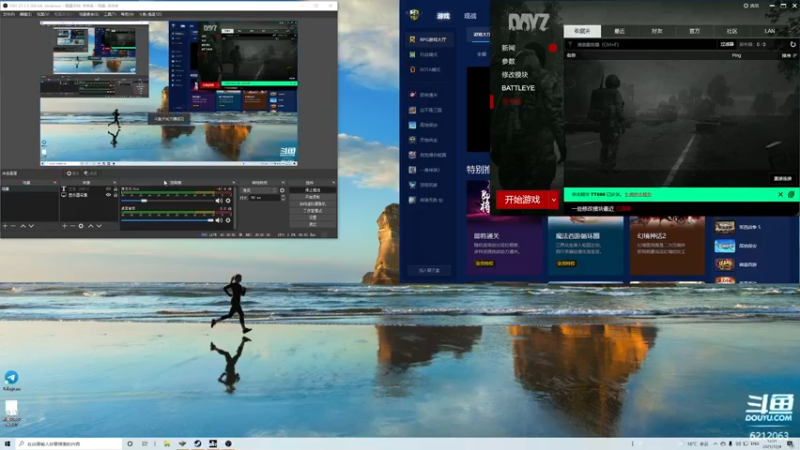Toggle lock of the text source in OBS
This screenshot has height=450, width=800.
coord(115,189)
